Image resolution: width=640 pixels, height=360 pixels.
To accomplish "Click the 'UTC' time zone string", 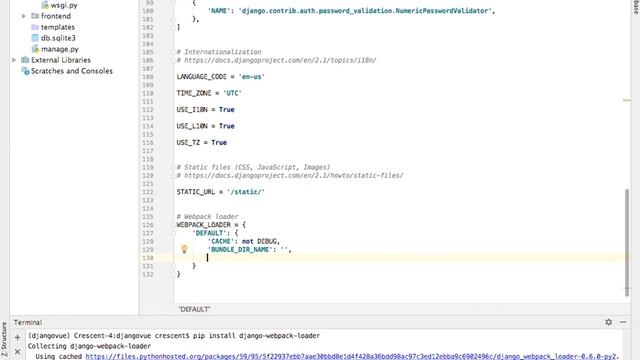I will click(x=232, y=93).
